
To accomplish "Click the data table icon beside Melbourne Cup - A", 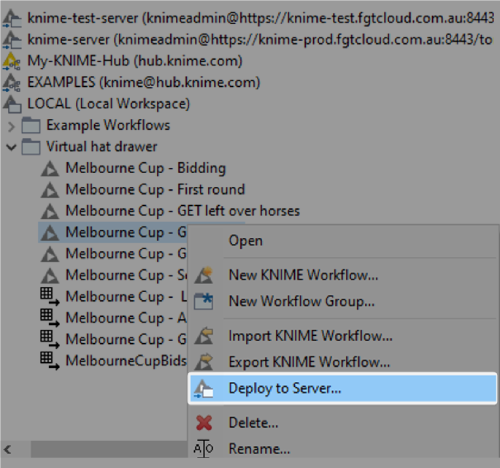I will coord(50,318).
